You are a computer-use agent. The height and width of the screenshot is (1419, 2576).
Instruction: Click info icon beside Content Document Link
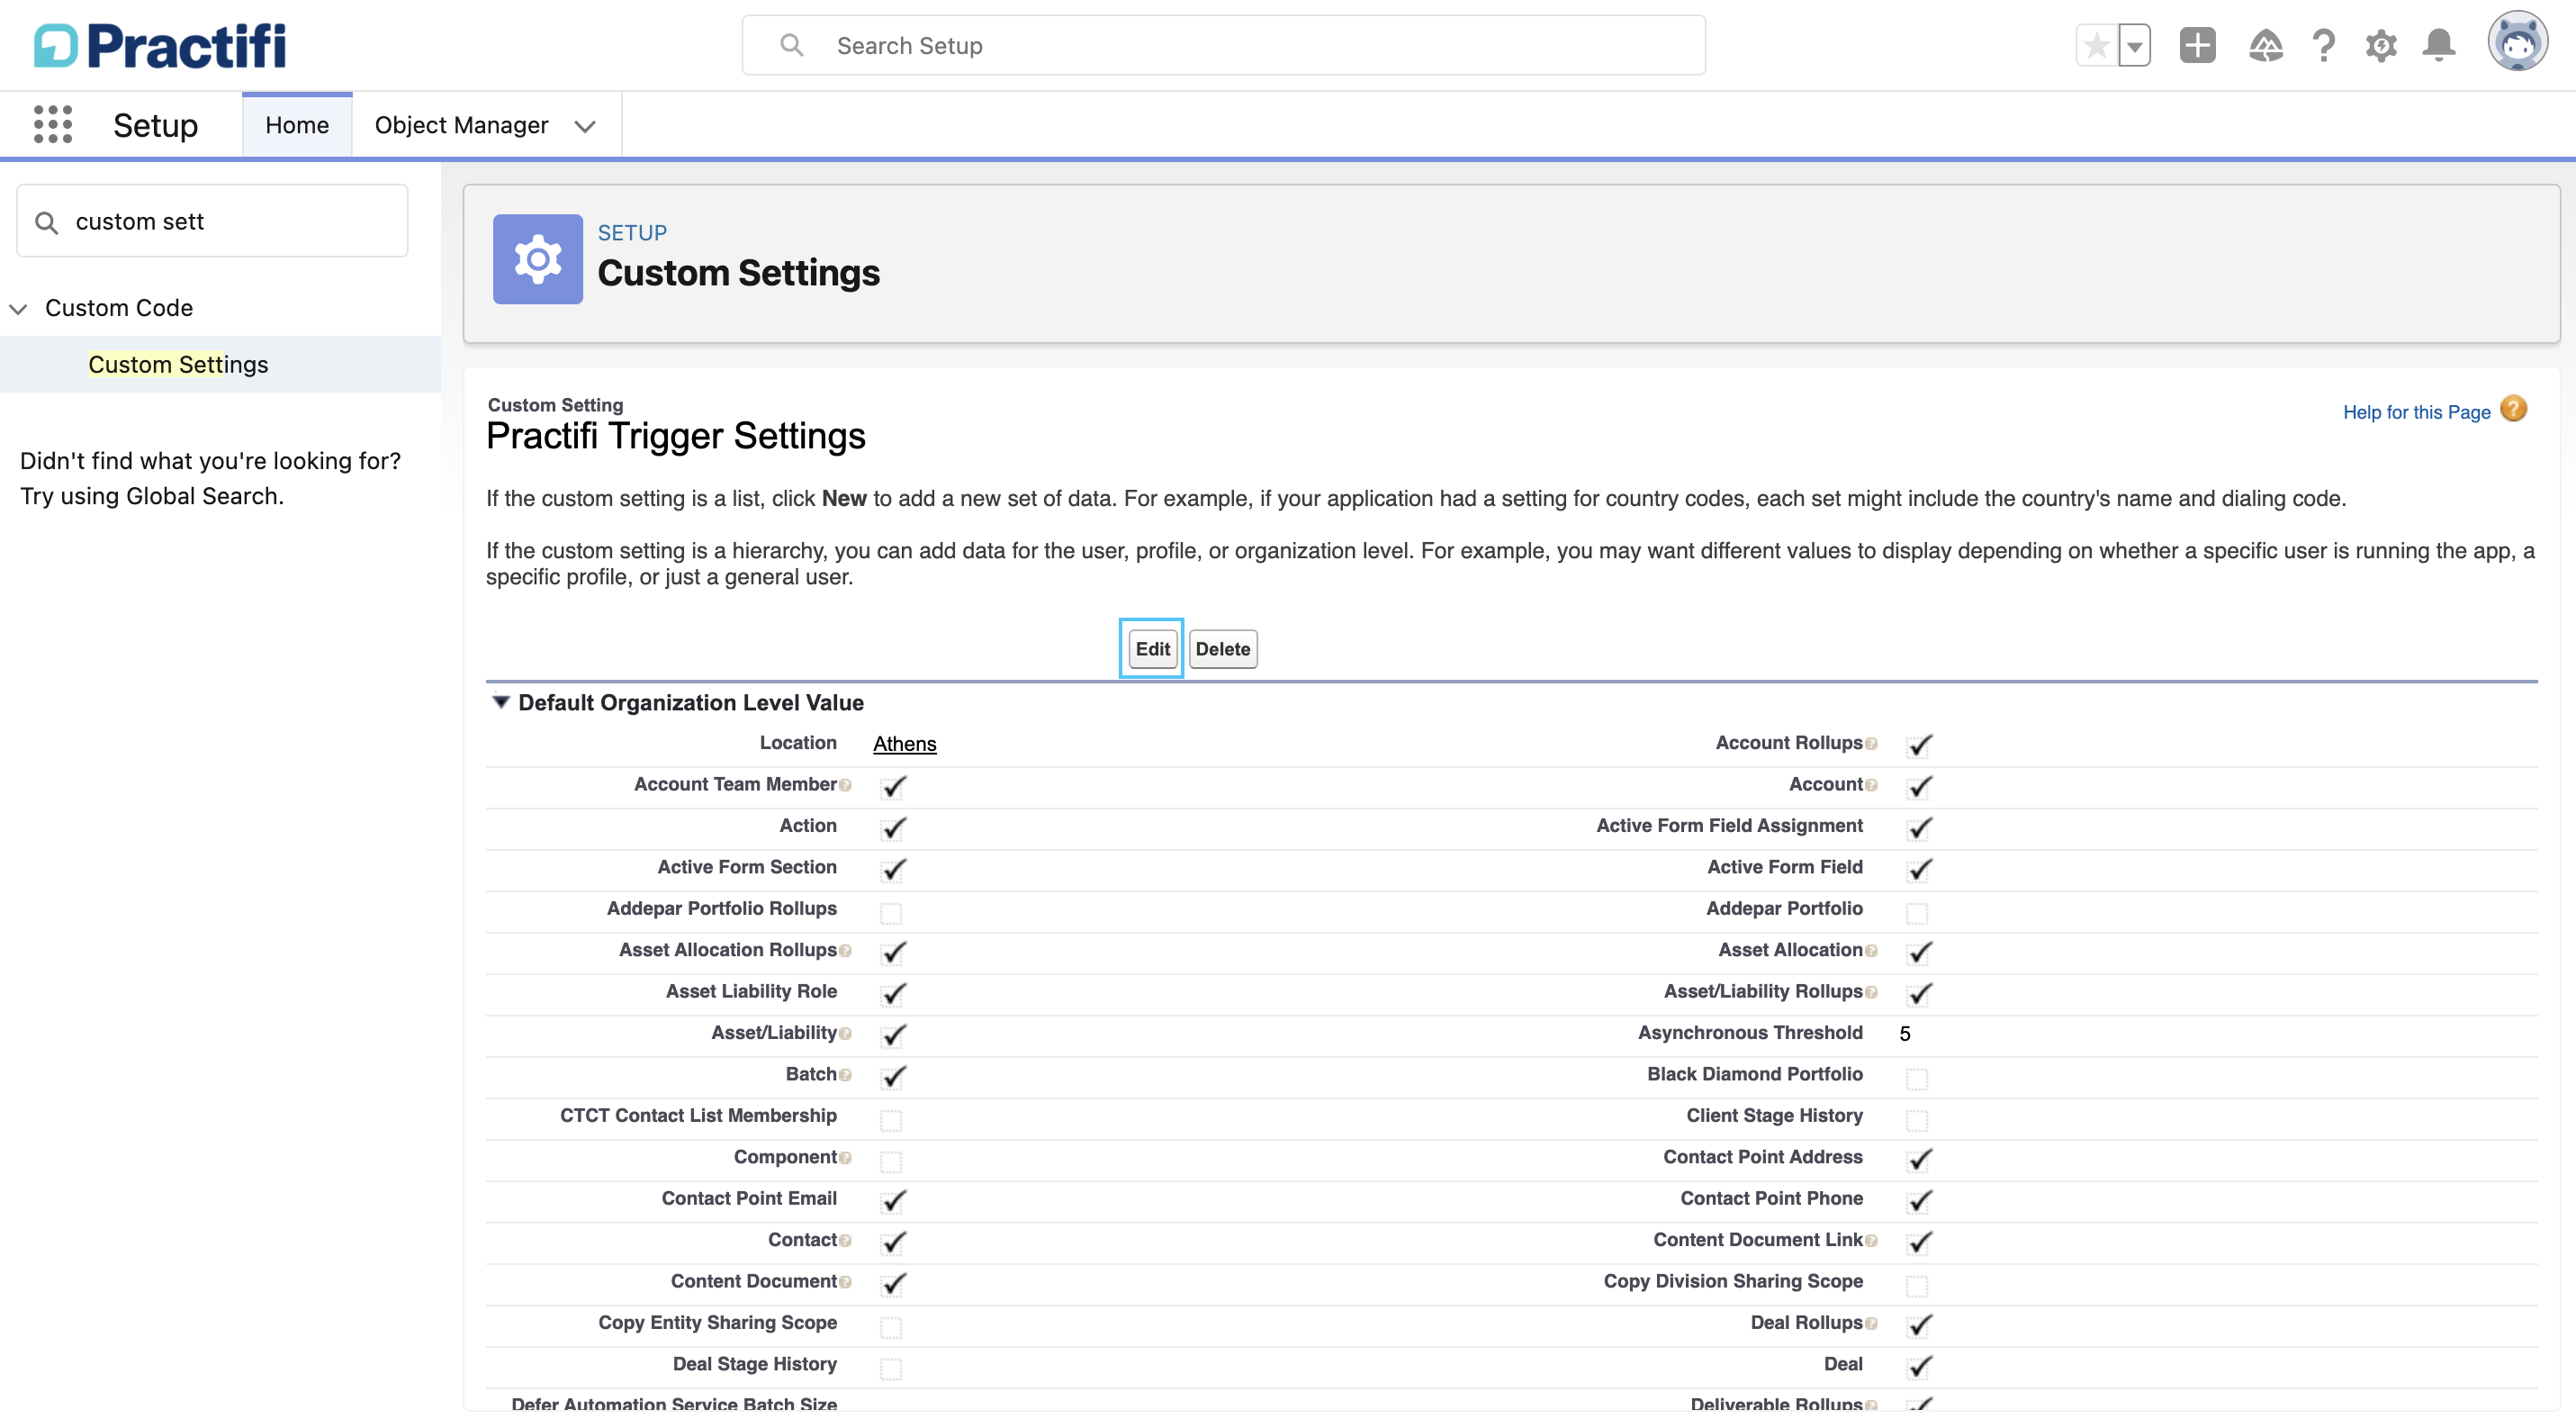(x=1872, y=1241)
